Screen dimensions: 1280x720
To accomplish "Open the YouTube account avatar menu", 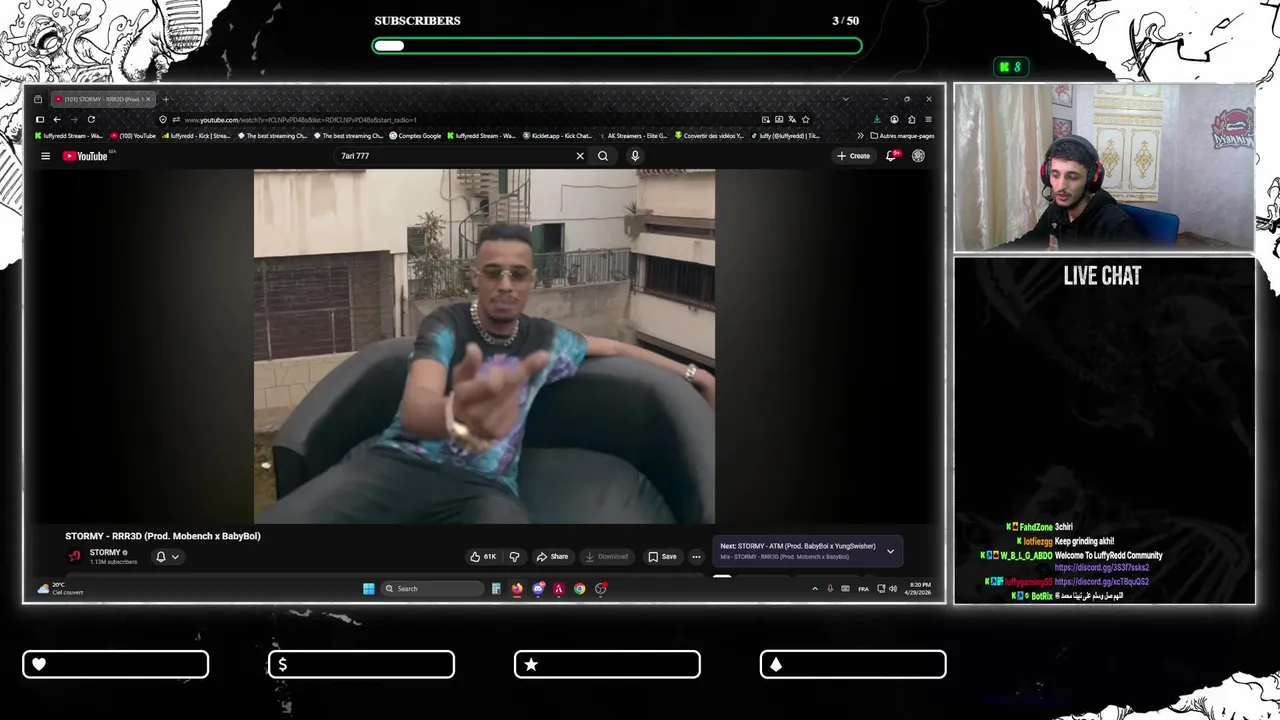I will click(918, 156).
